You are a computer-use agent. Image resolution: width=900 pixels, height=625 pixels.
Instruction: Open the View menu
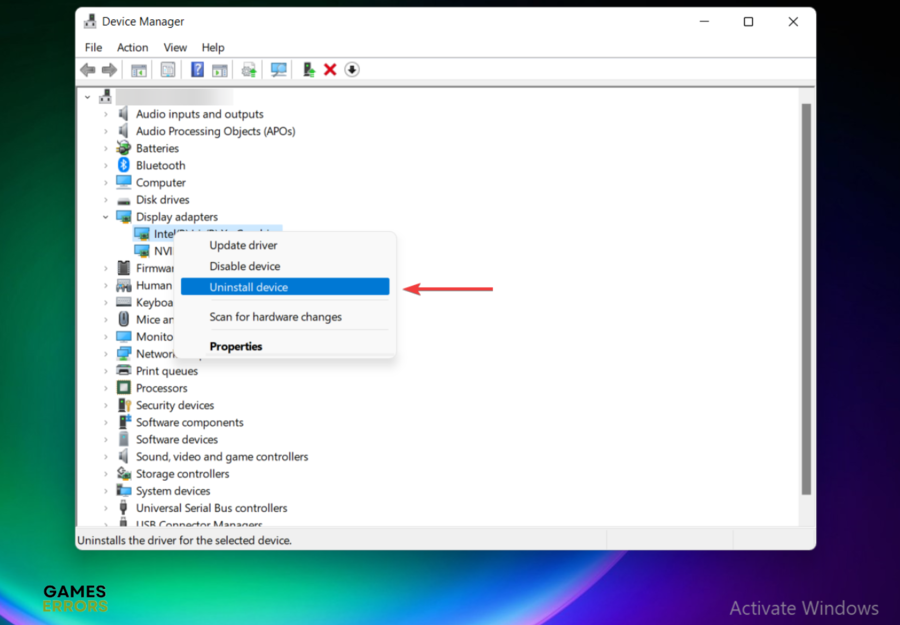[175, 47]
